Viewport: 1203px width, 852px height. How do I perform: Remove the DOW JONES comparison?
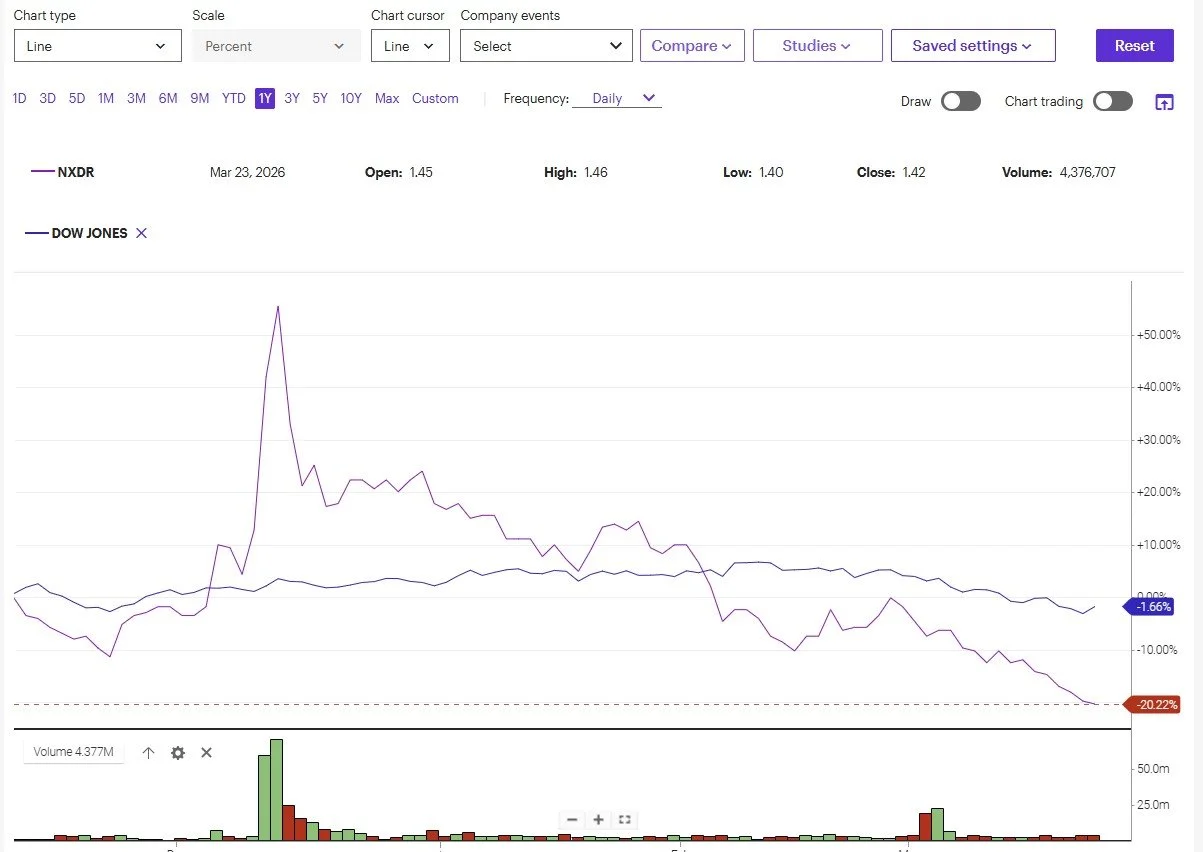pyautogui.click(x=141, y=233)
